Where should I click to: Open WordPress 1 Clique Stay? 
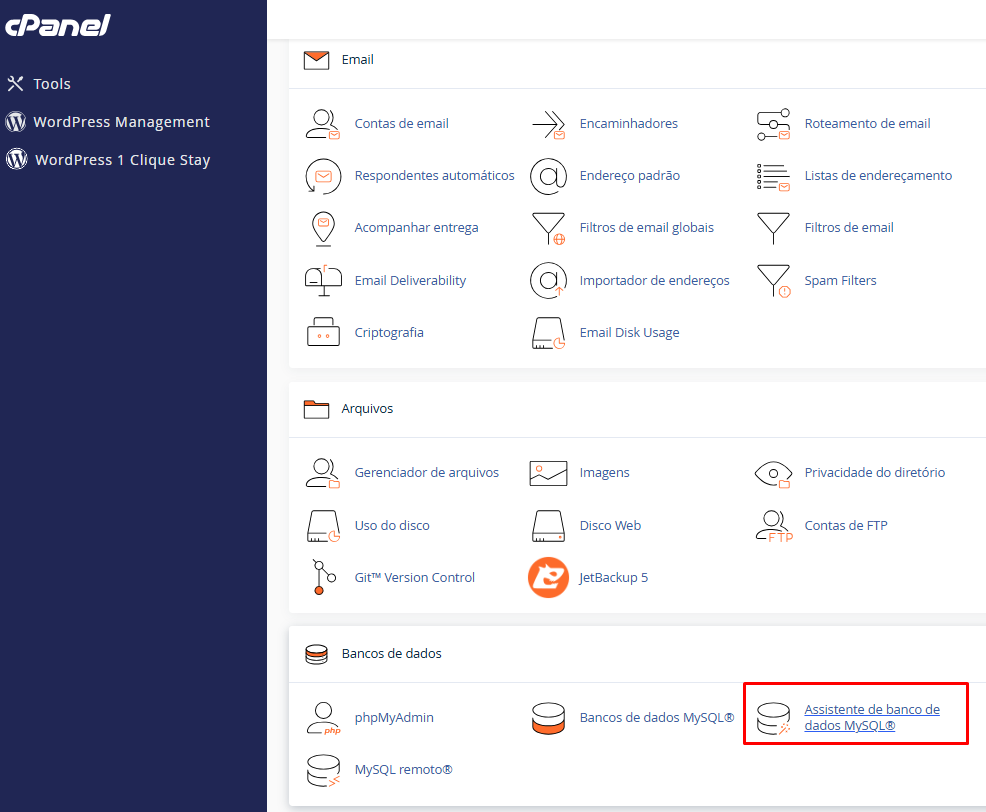[122, 160]
